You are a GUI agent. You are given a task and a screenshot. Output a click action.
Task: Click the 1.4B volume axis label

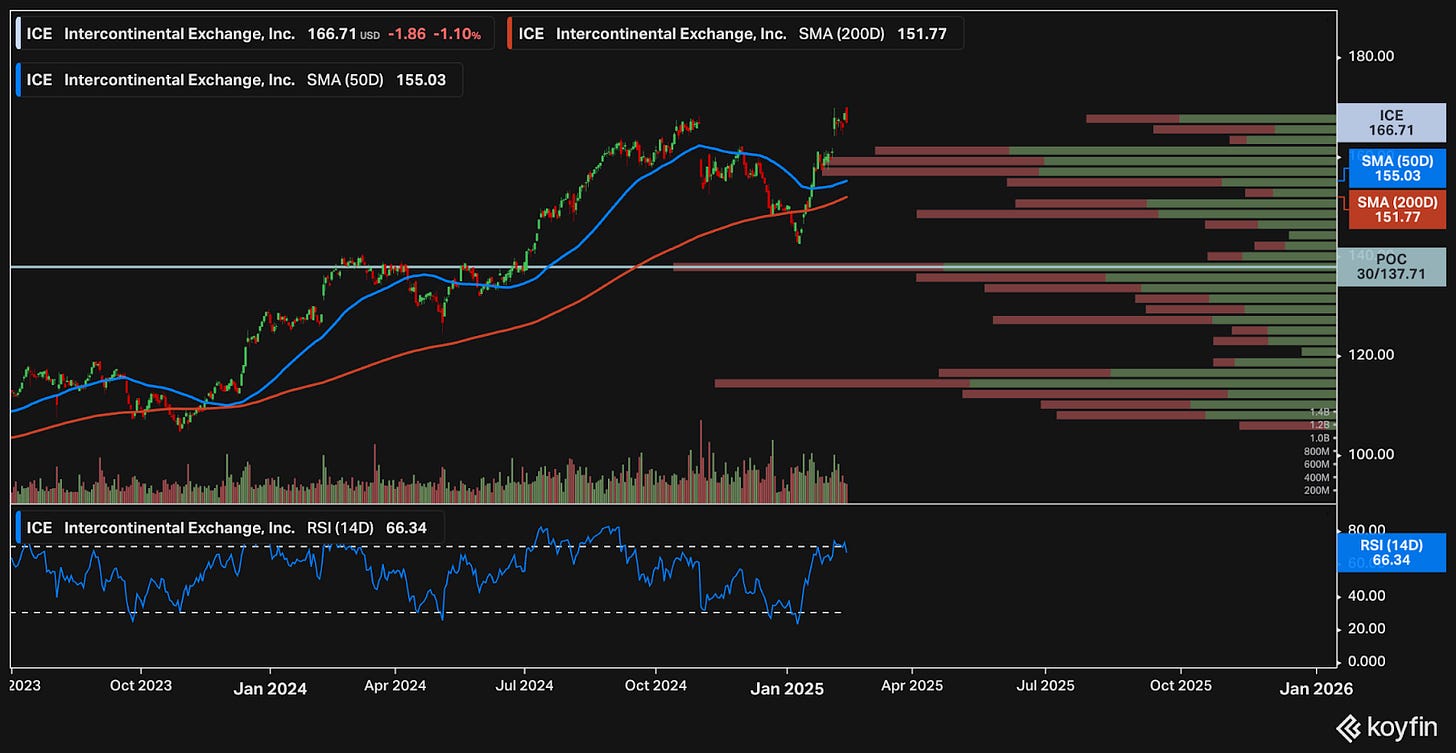[x=1320, y=412]
